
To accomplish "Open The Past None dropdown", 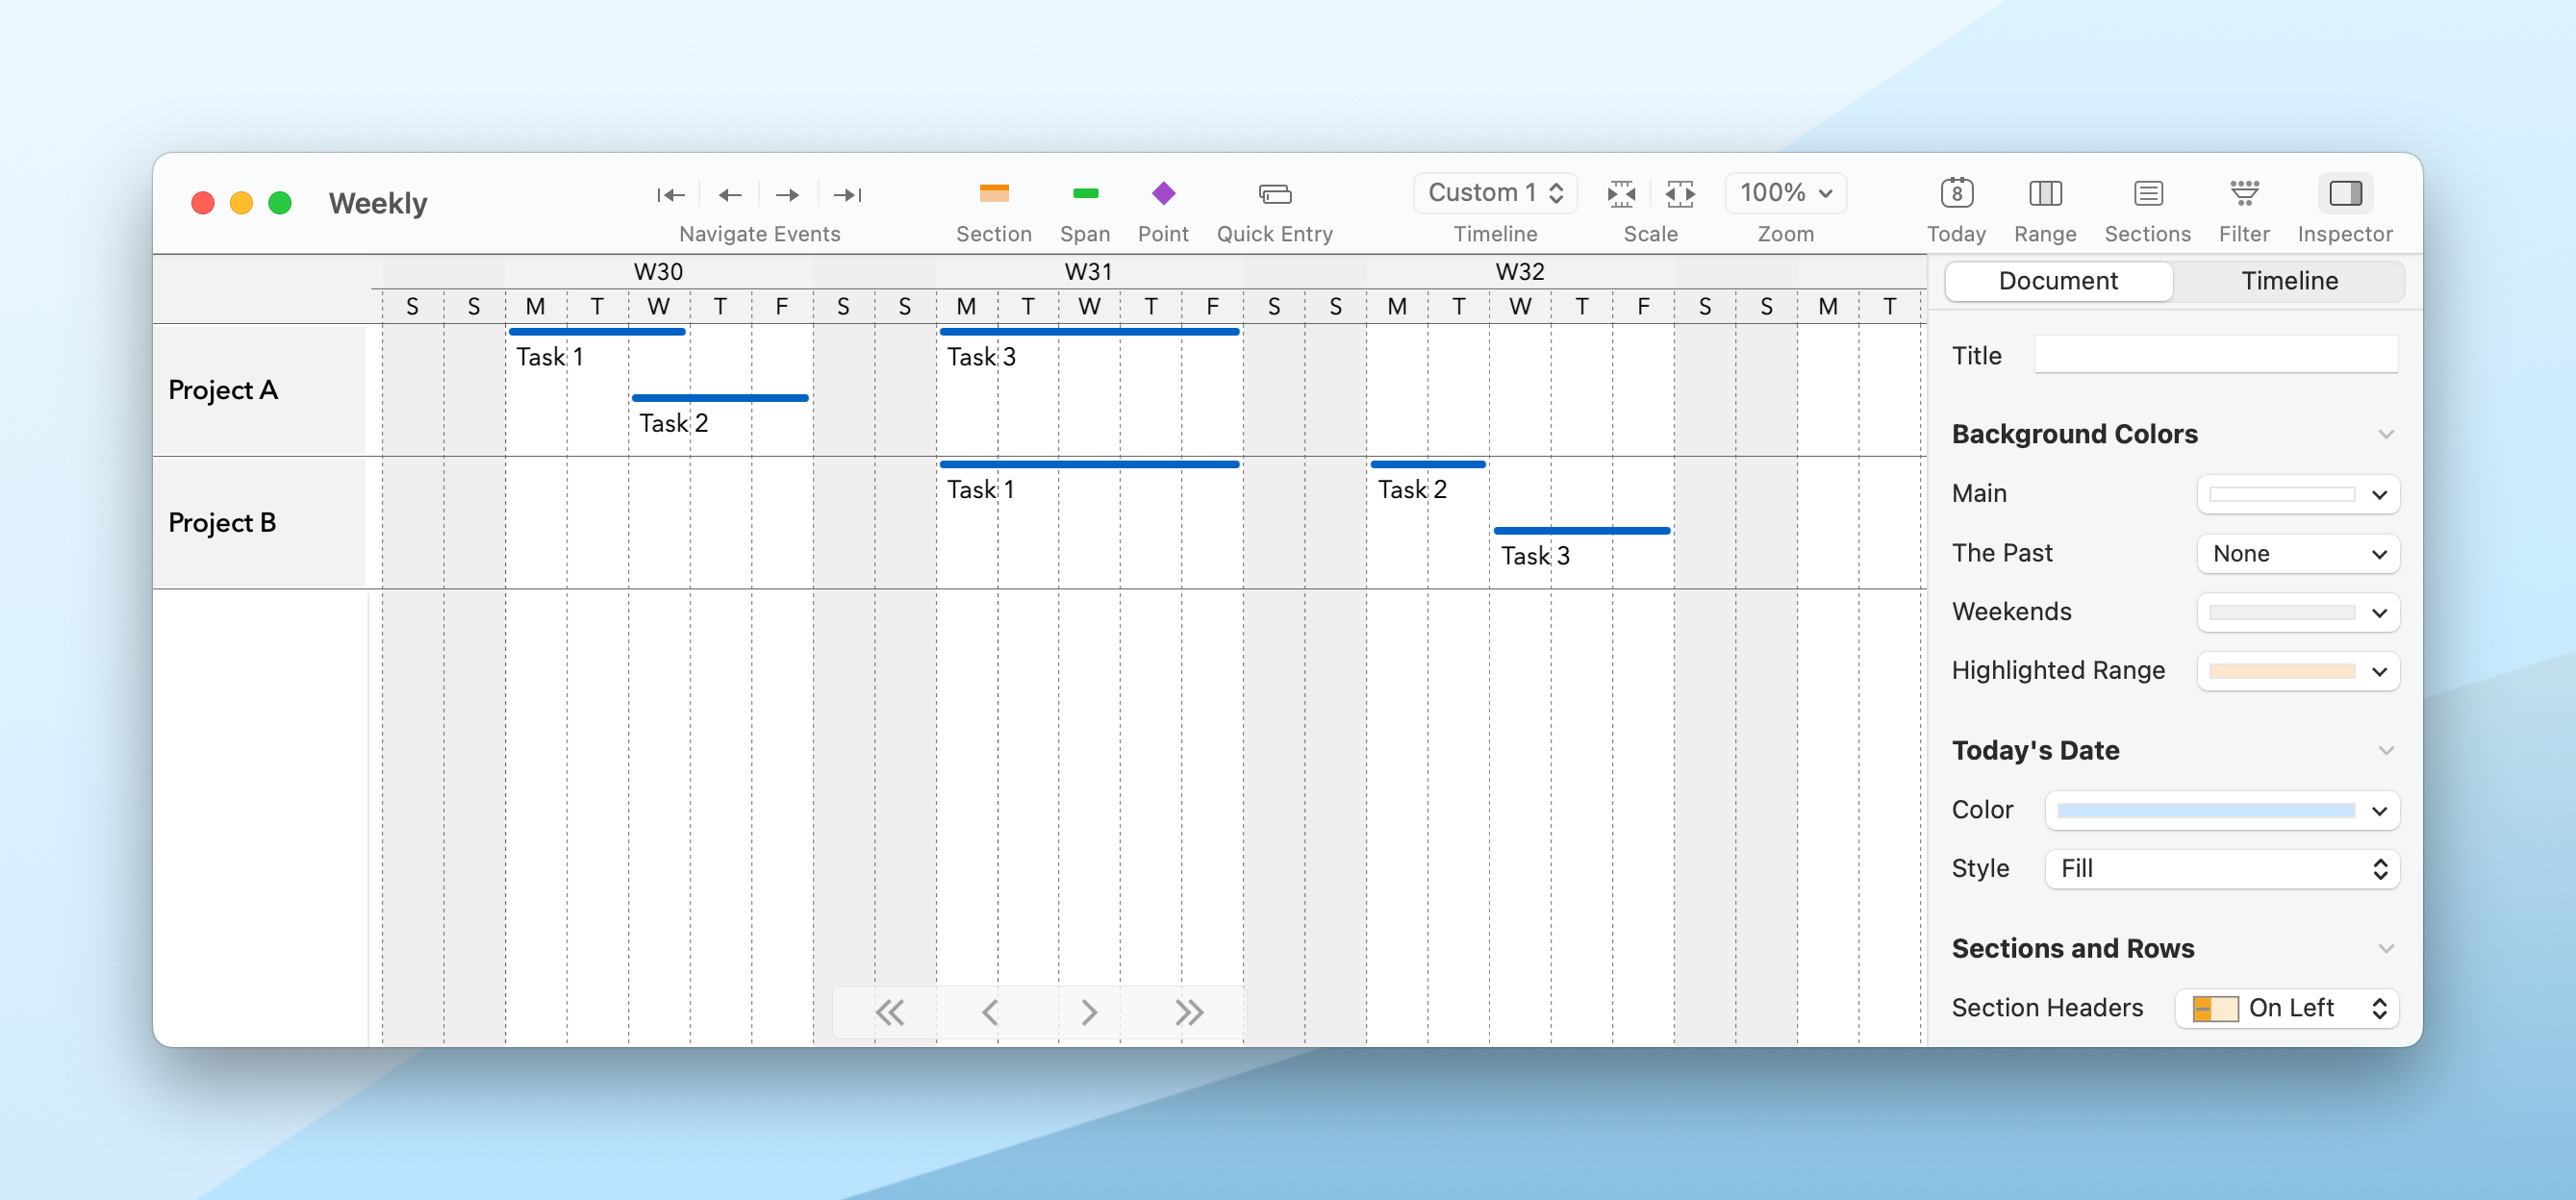I will tap(2297, 554).
